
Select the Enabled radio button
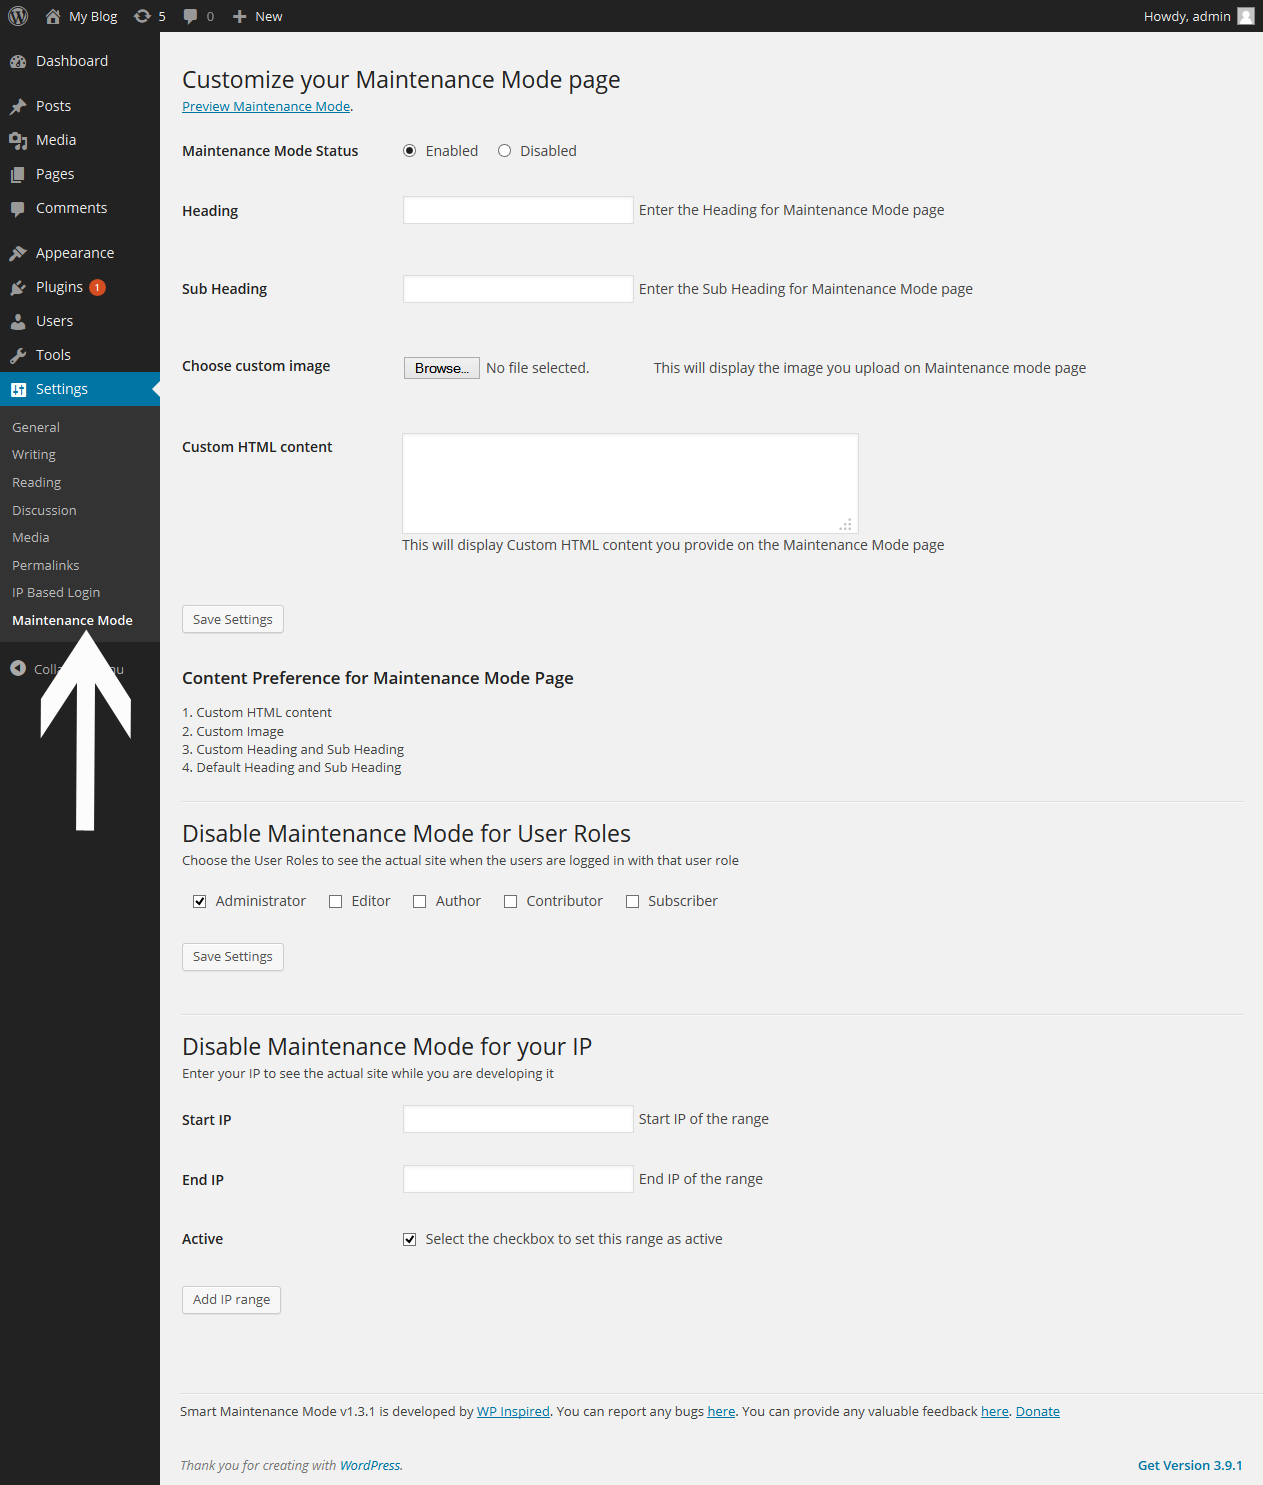410,151
